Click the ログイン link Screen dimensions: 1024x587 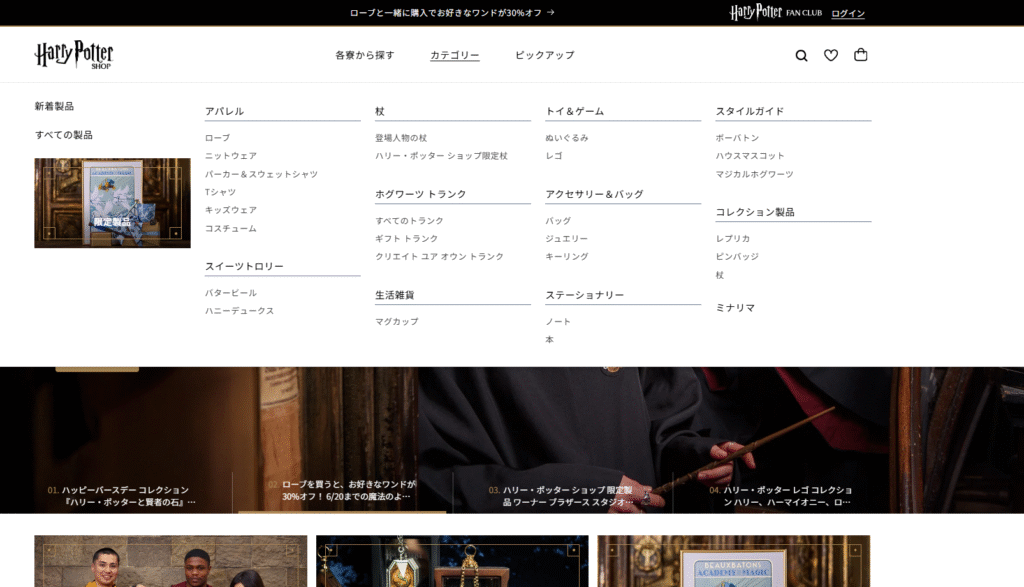coord(848,13)
